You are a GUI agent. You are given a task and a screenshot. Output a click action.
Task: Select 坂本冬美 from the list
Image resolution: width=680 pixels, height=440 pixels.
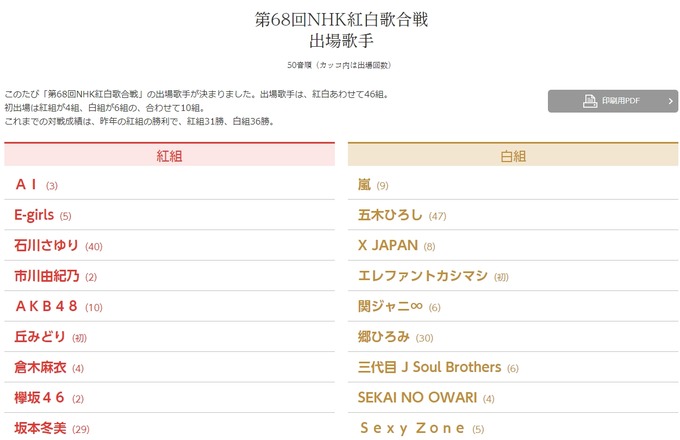(x=40, y=428)
